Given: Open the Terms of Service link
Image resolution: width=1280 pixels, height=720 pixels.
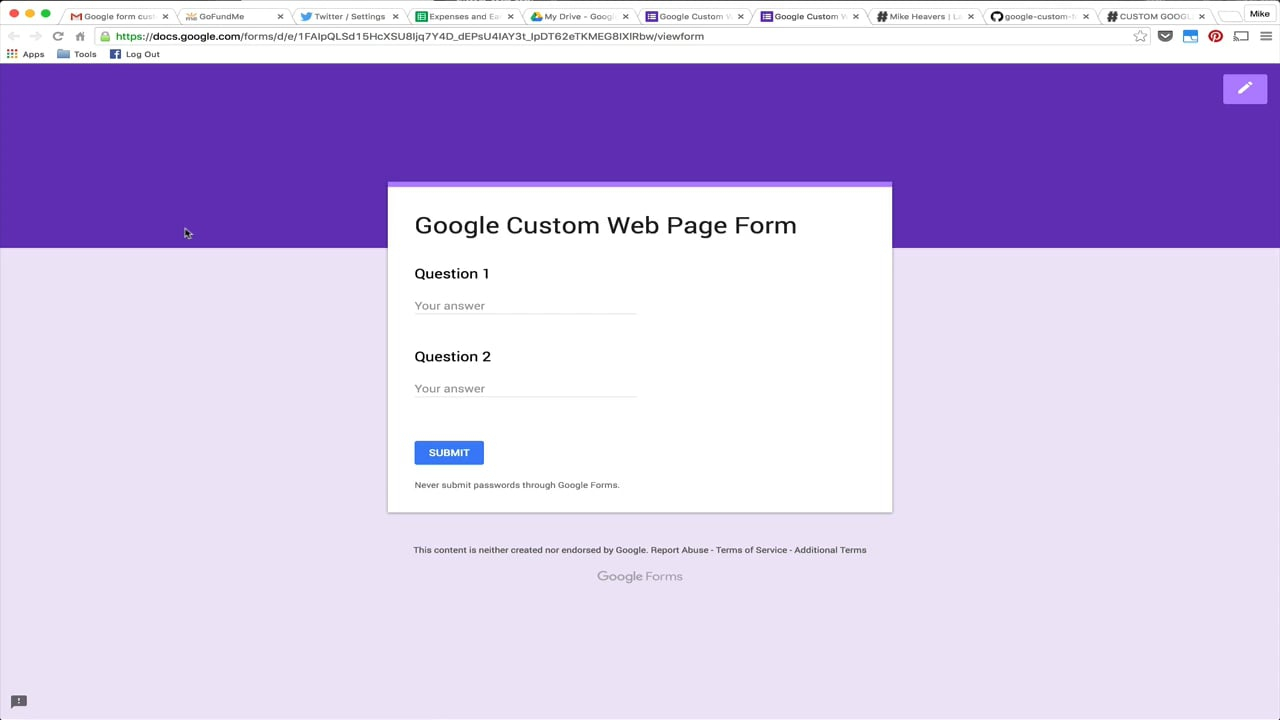Looking at the screenshot, I should point(751,550).
